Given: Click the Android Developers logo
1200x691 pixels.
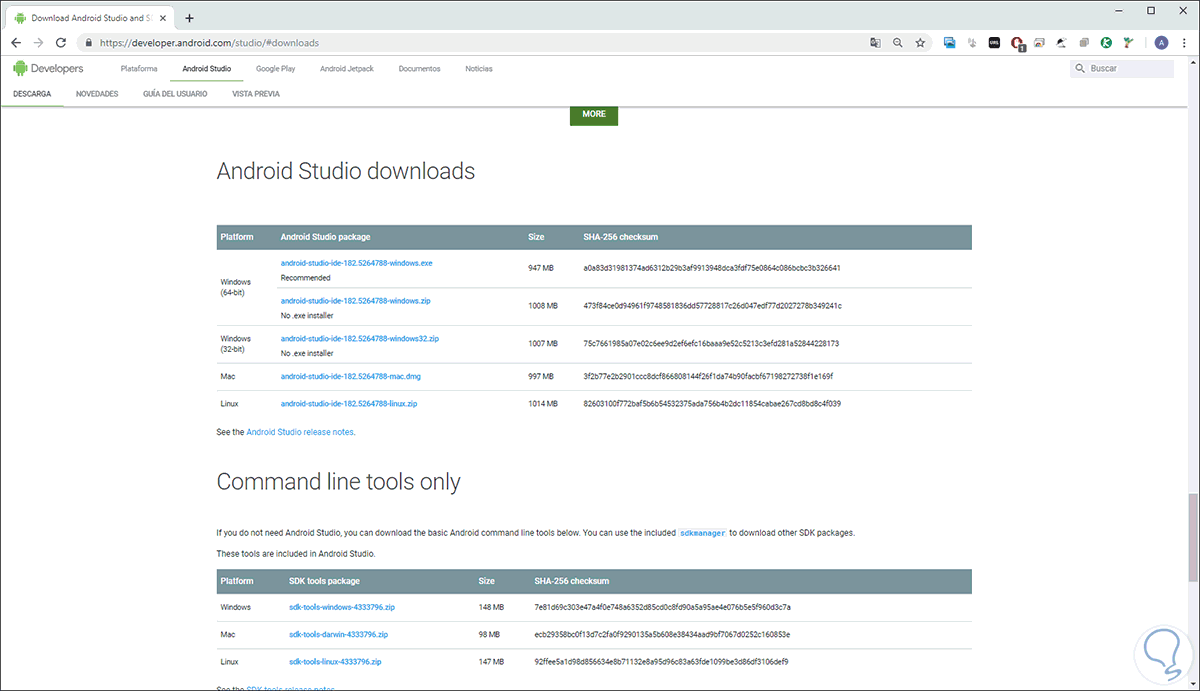Looking at the screenshot, I should coord(48,69).
